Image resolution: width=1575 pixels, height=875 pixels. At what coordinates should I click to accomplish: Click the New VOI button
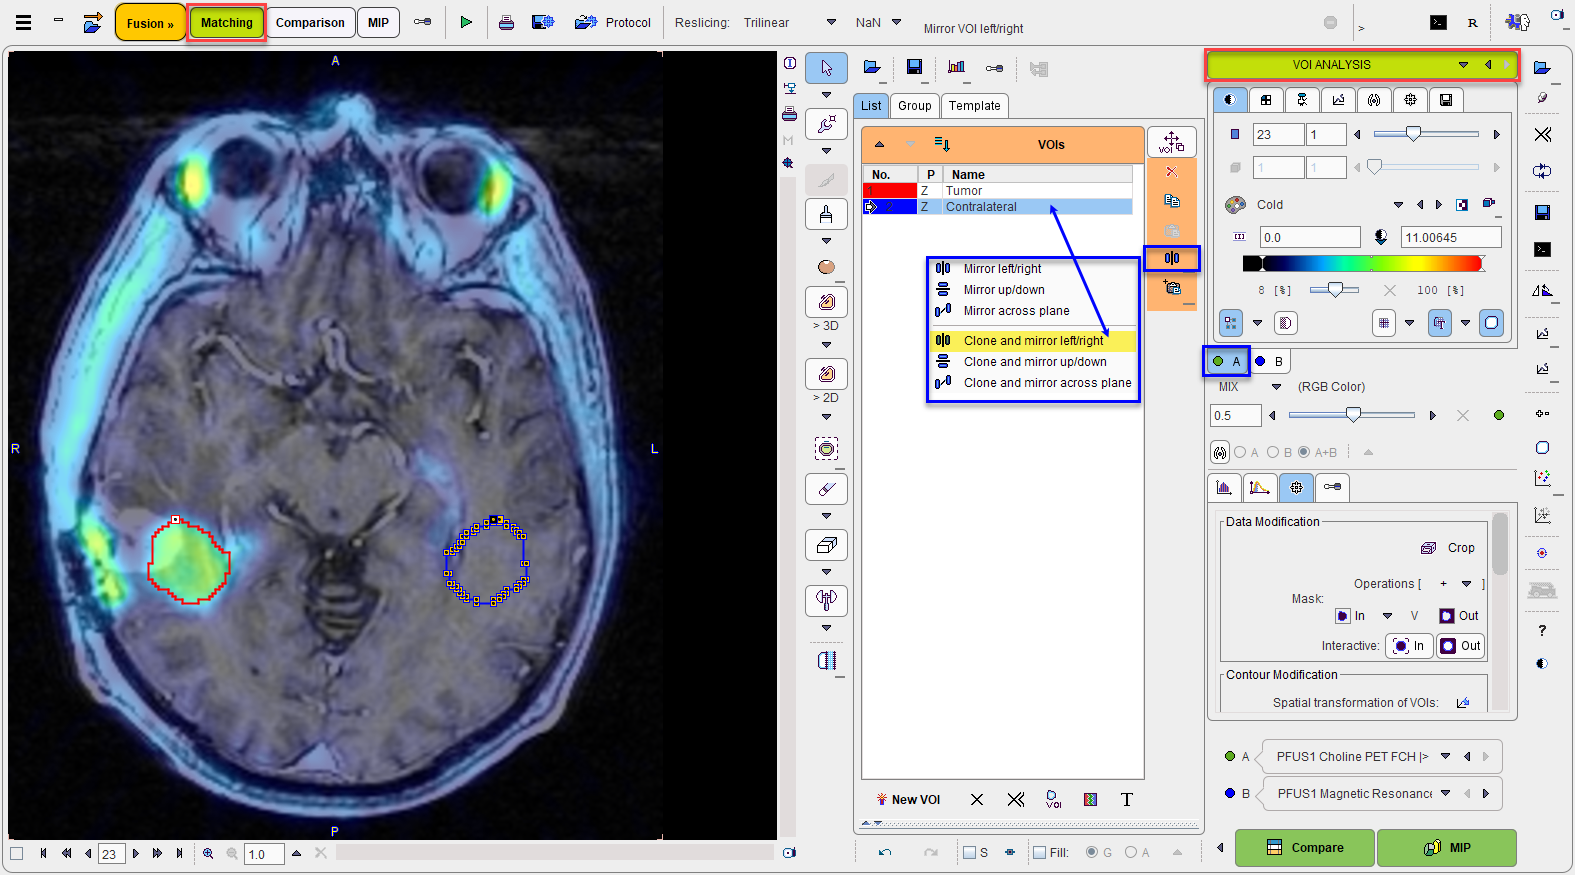pos(908,800)
